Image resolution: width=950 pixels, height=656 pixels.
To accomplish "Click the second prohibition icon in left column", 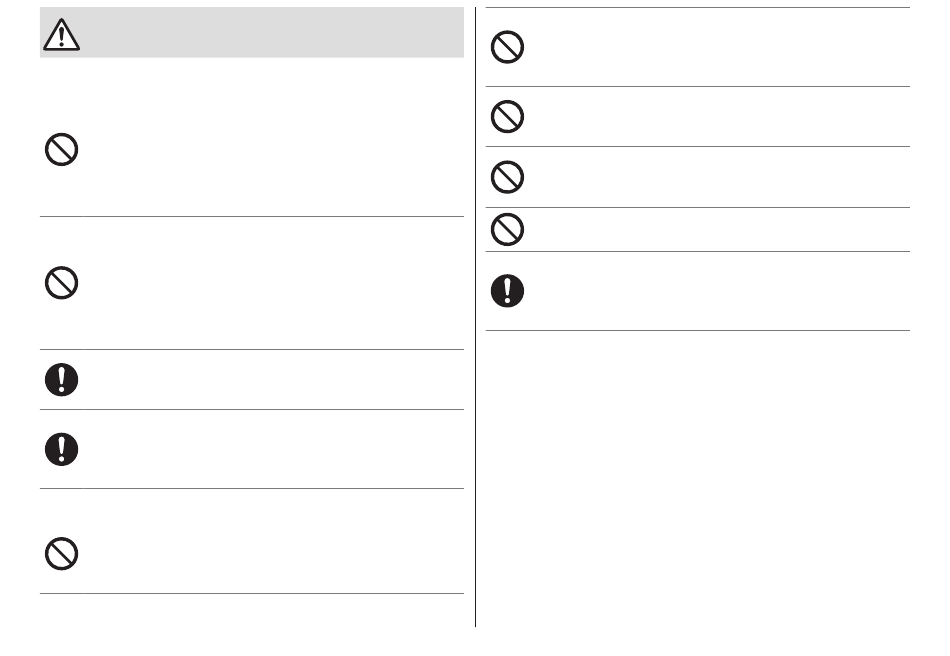I will (x=62, y=282).
